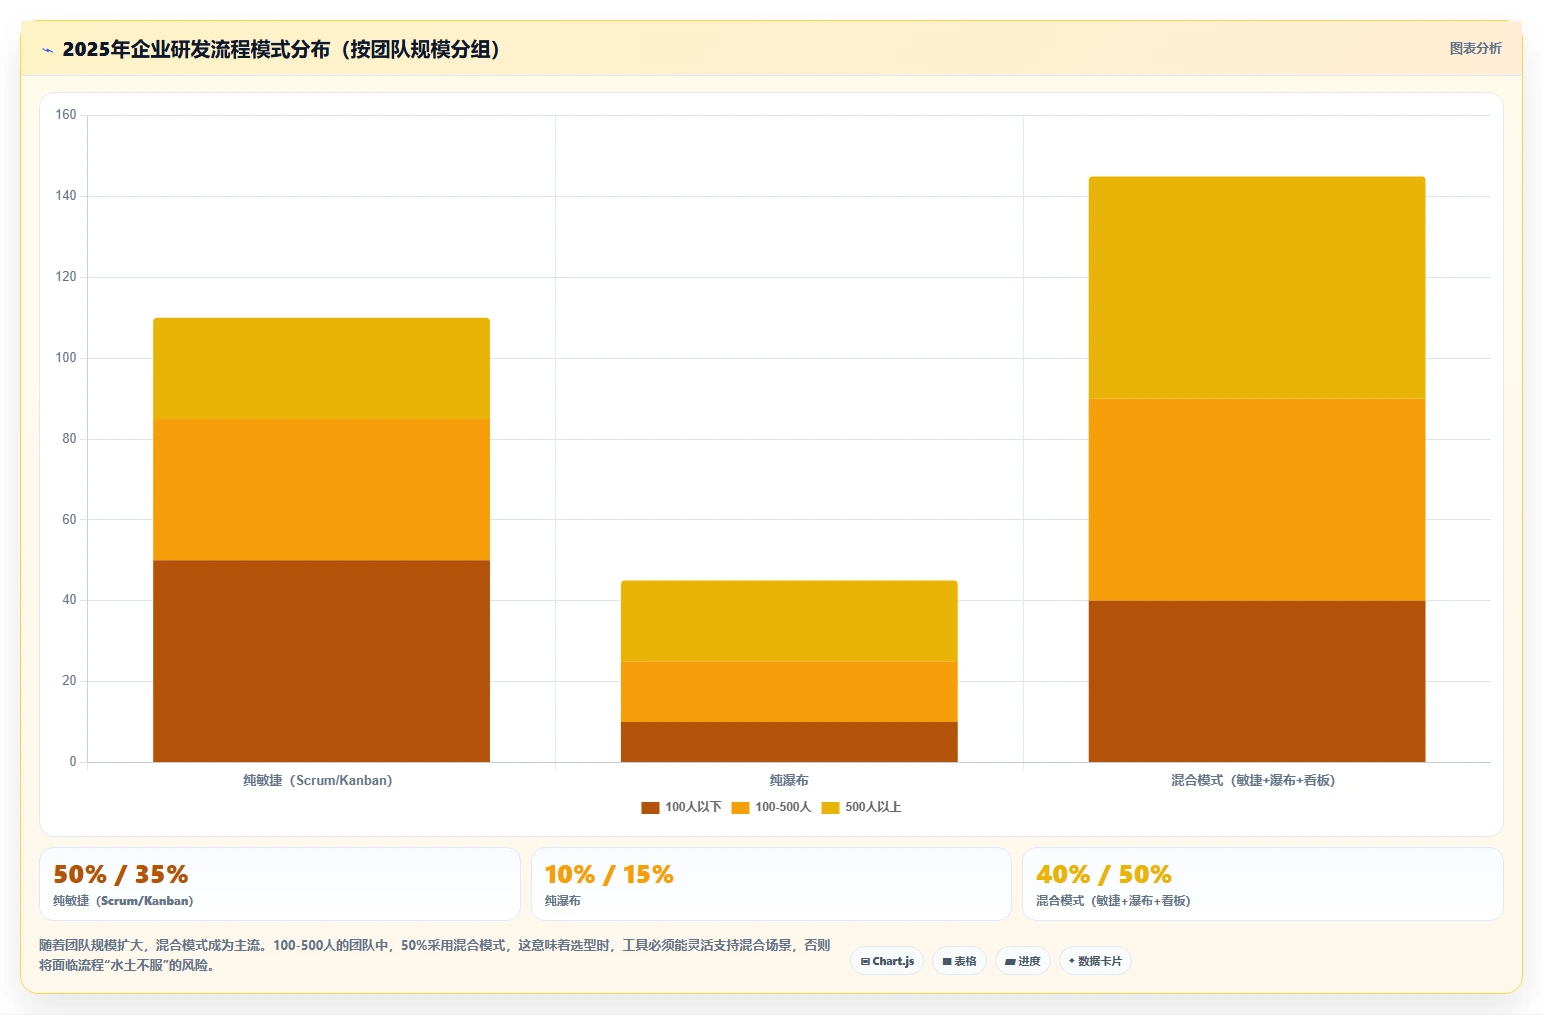Click the 纯瀑布 caption in the stat card

click(563, 901)
